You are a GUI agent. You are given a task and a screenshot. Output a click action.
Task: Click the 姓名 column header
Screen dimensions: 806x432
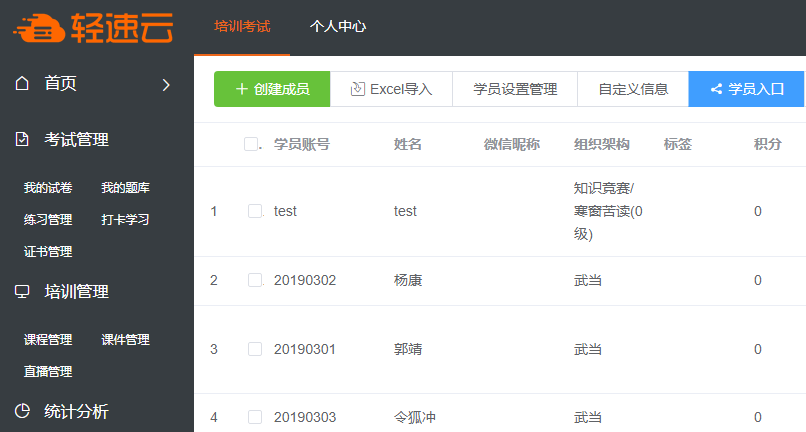pos(408,144)
